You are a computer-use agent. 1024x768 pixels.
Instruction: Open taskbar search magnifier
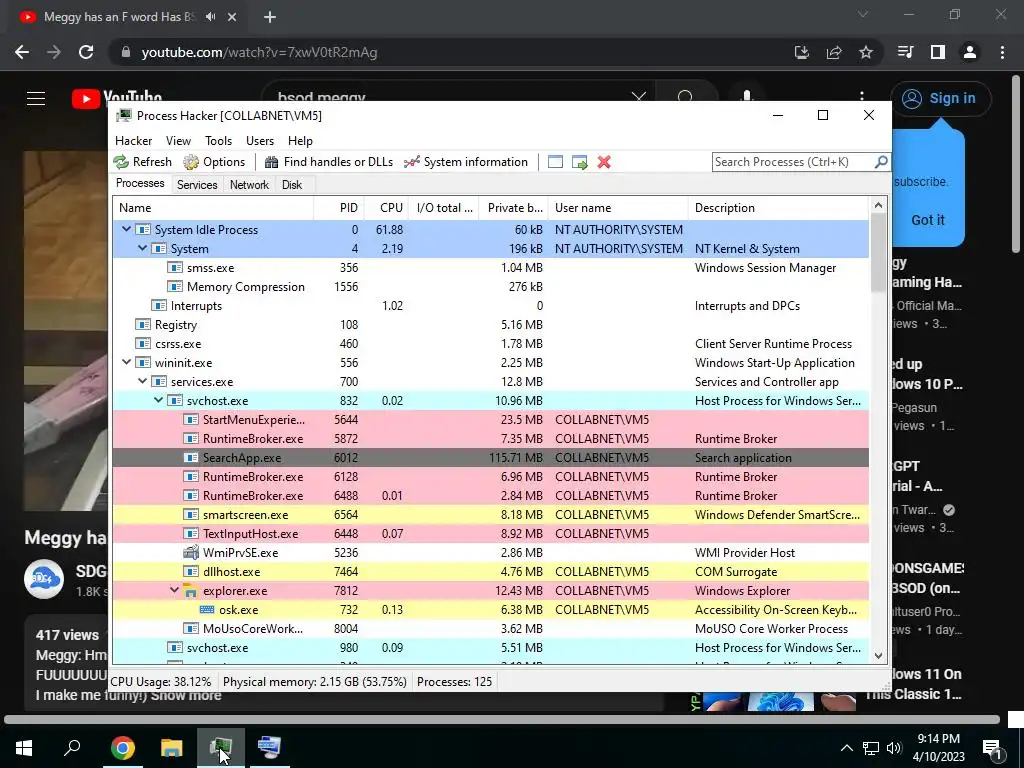click(x=72, y=747)
